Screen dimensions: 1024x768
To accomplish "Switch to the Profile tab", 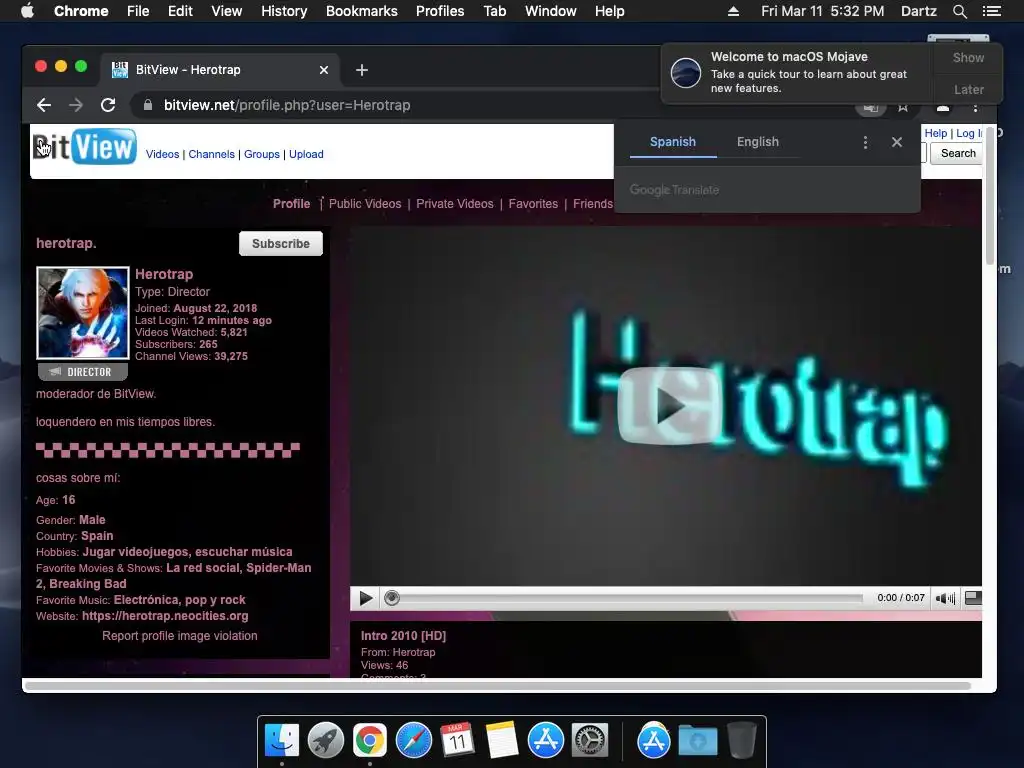I will 291,204.
